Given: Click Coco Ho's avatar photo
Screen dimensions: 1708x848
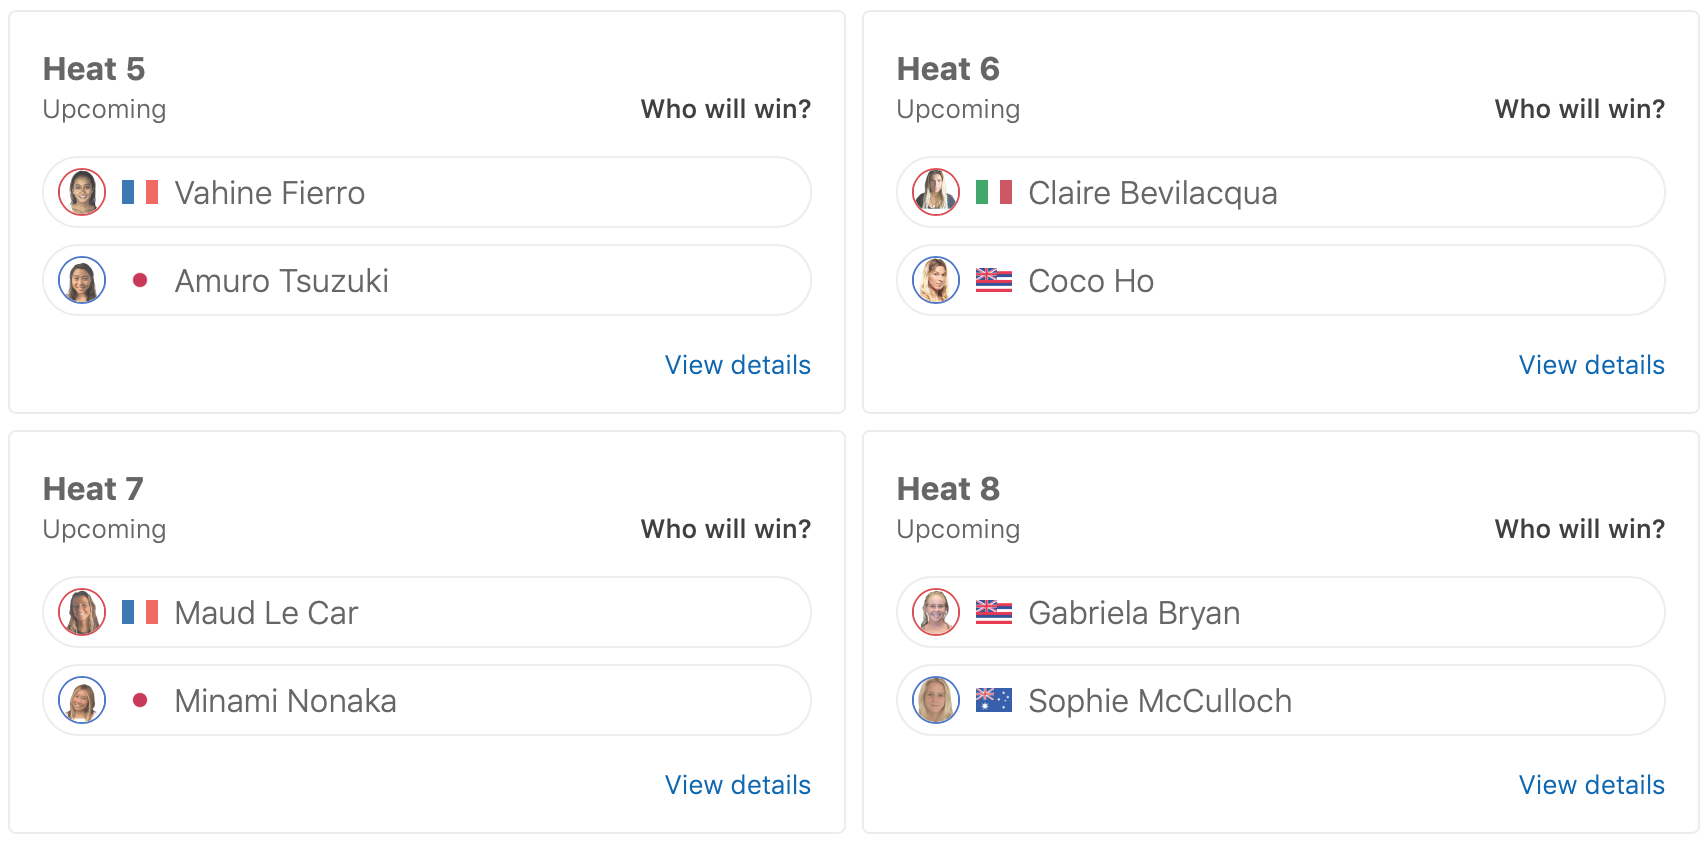Looking at the screenshot, I should coord(936,280).
